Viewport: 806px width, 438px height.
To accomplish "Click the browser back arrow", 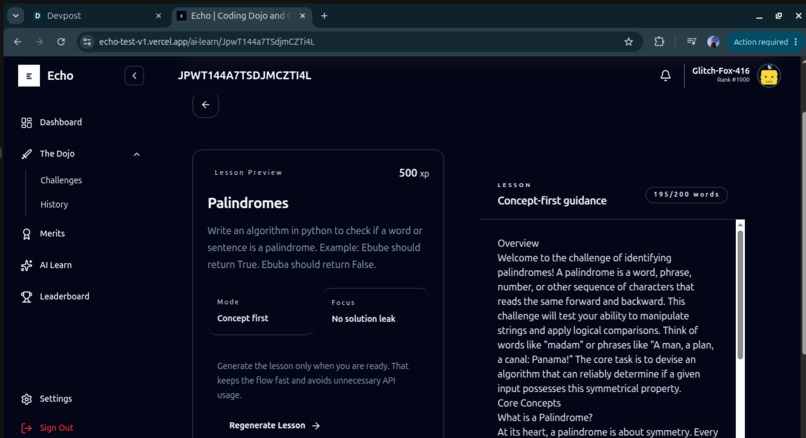I will [x=18, y=42].
